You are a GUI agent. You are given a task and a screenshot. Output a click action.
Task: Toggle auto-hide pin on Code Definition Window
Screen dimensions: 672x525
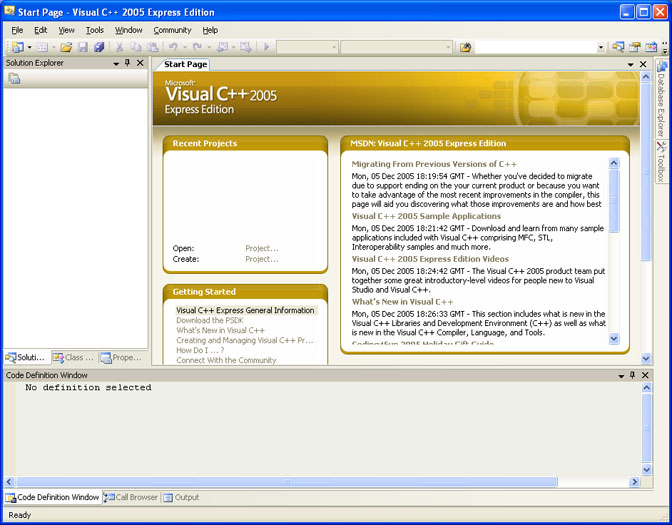coord(633,375)
